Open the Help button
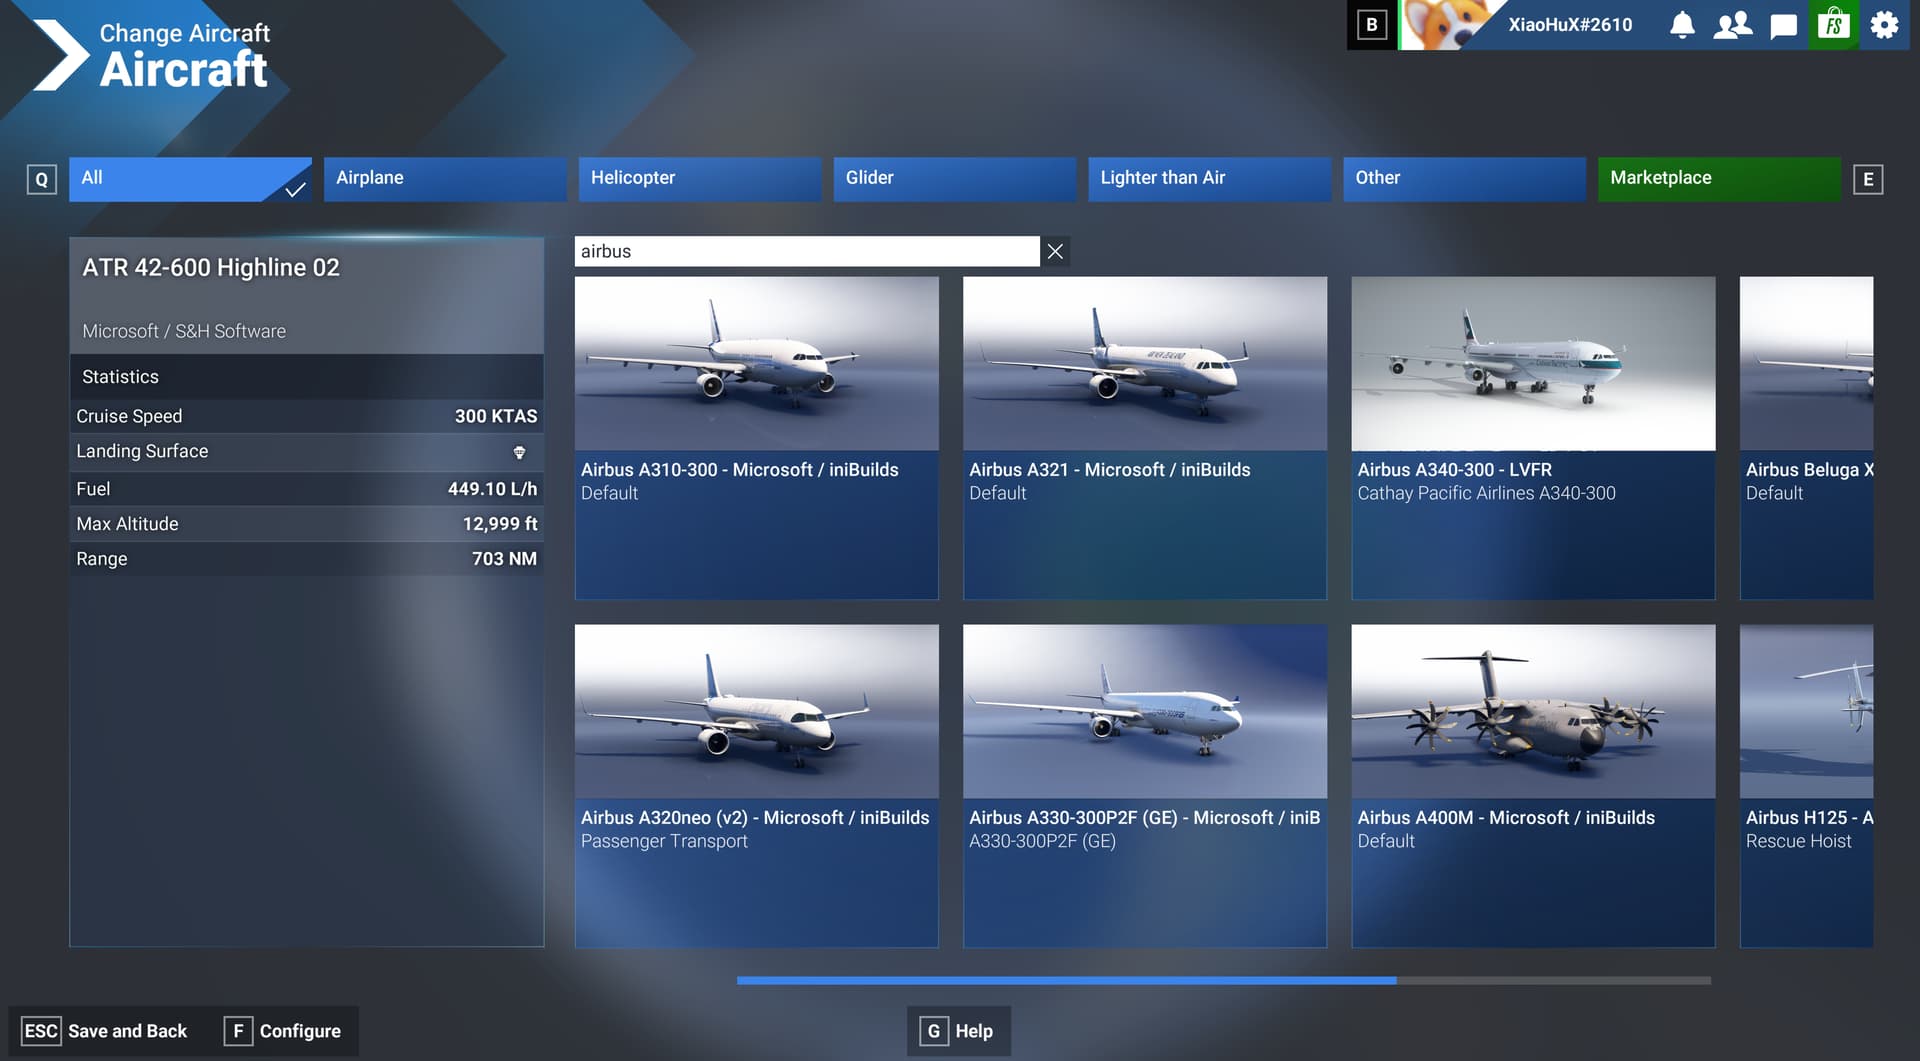 pyautogui.click(x=959, y=1031)
